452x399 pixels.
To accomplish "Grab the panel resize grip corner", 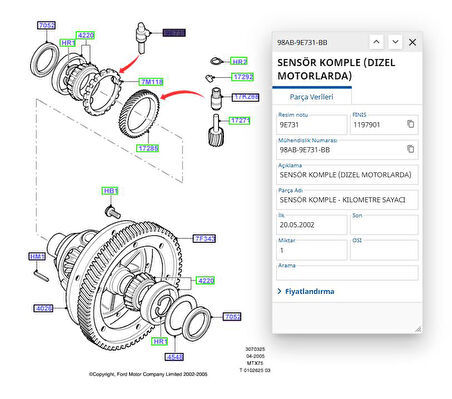I will pos(418,329).
